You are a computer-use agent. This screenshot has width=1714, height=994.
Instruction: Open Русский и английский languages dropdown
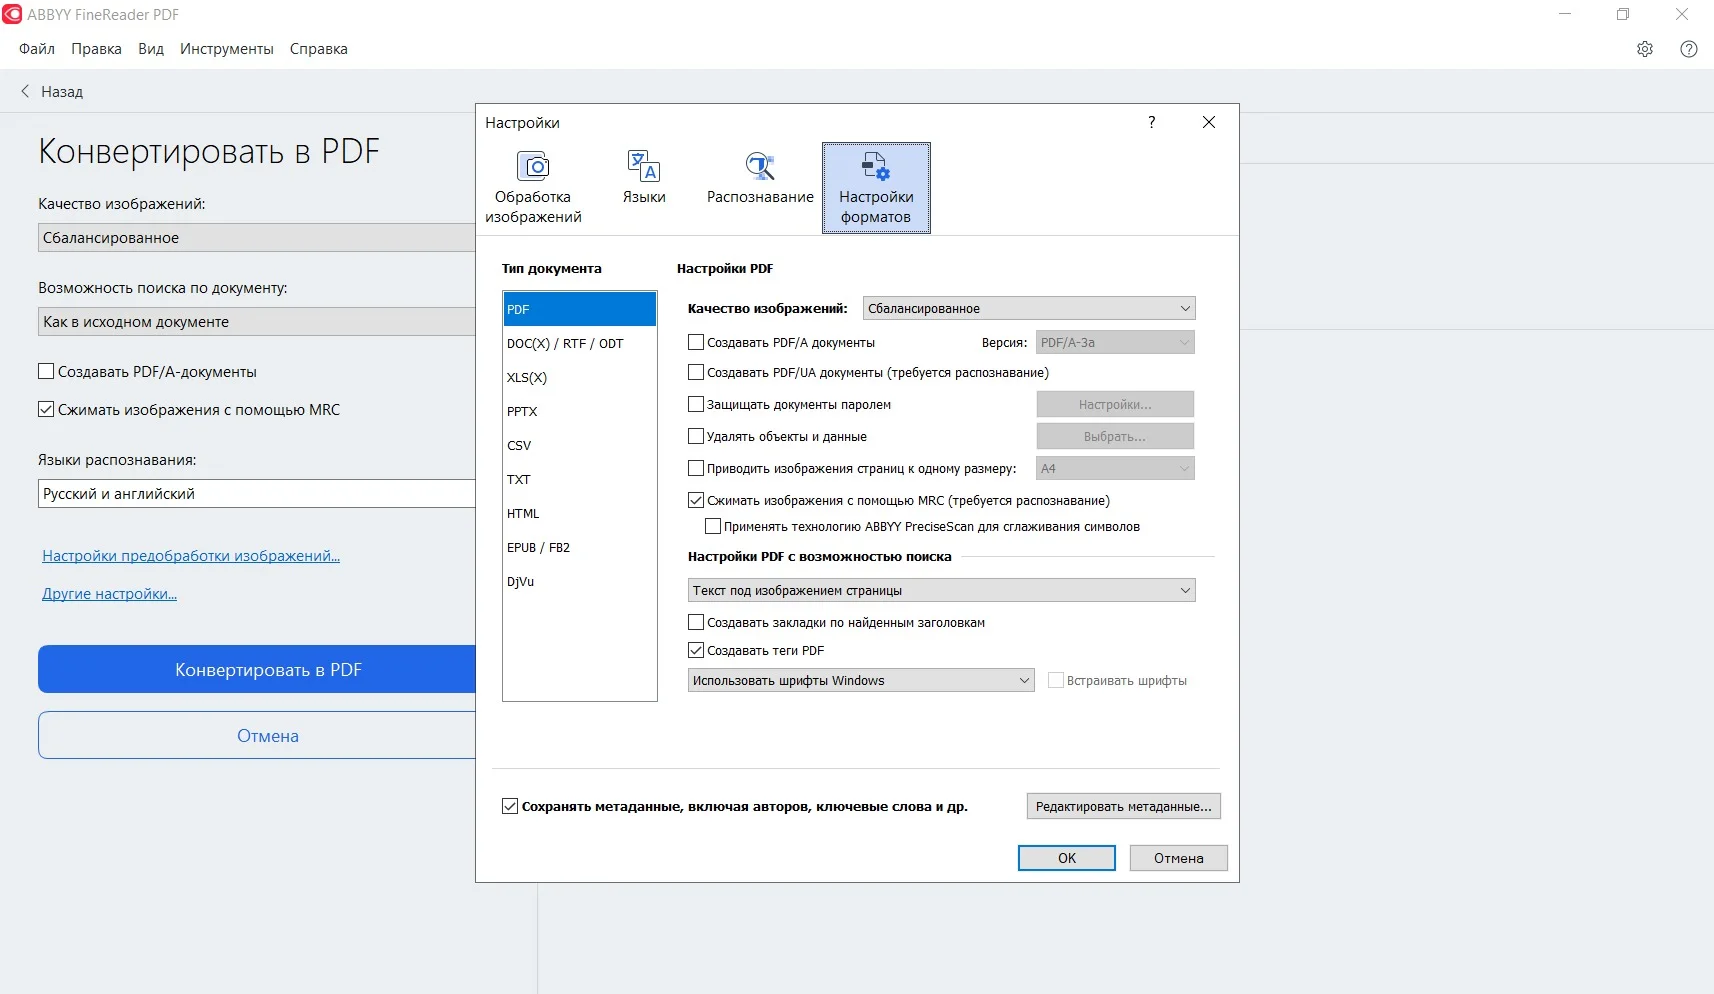point(257,493)
